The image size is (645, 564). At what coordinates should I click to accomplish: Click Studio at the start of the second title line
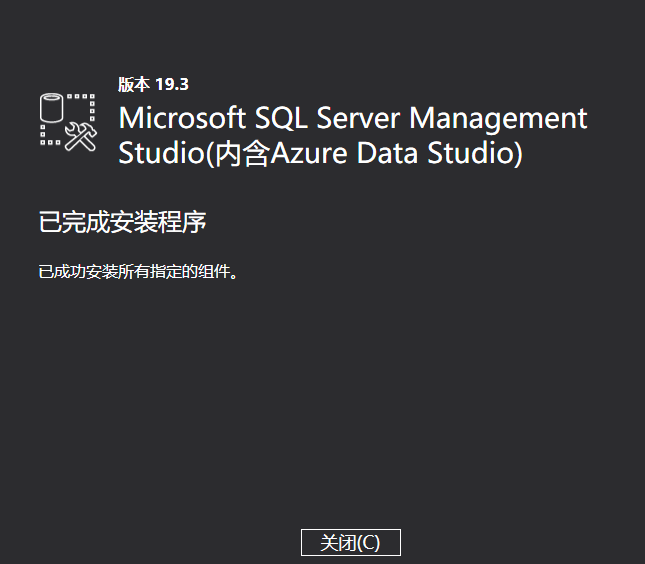click(x=160, y=154)
